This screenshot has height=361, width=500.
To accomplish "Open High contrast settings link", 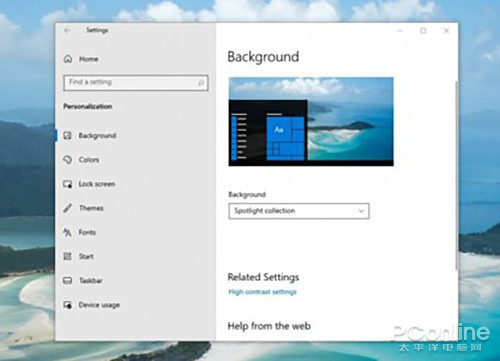I will [262, 292].
